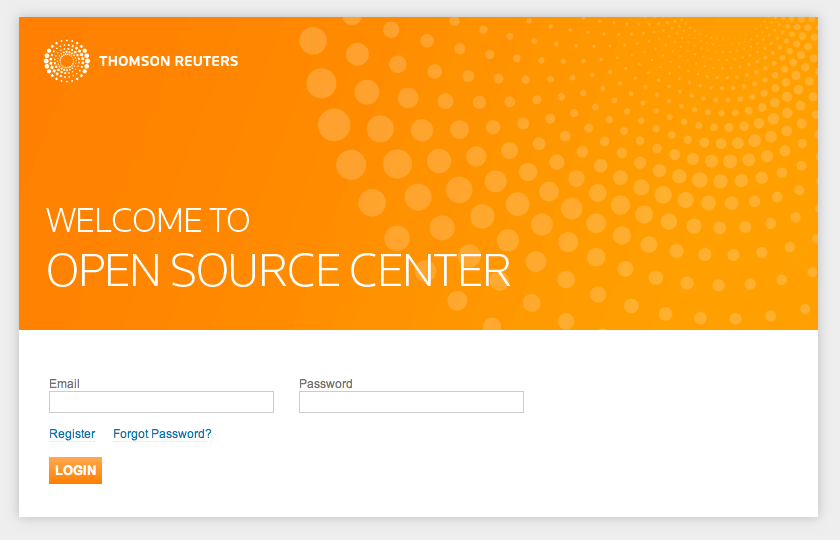
Task: Submit with the orange LOGIN button
Action: tap(76, 470)
